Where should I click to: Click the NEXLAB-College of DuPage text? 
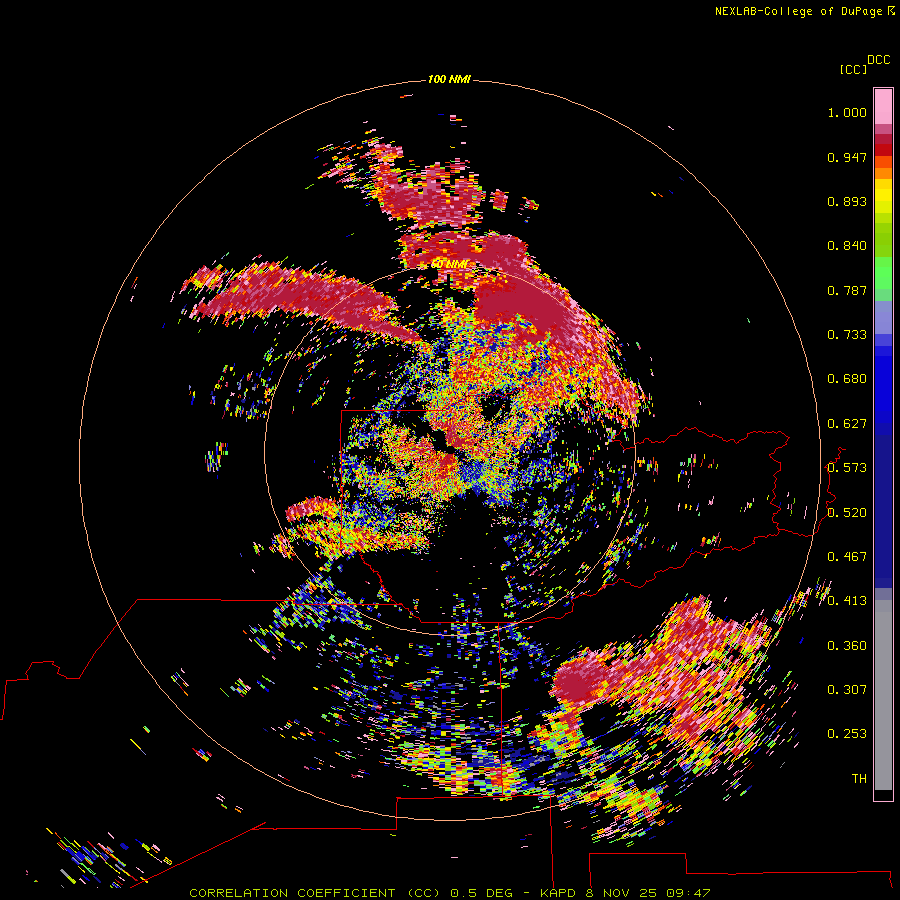798,11
